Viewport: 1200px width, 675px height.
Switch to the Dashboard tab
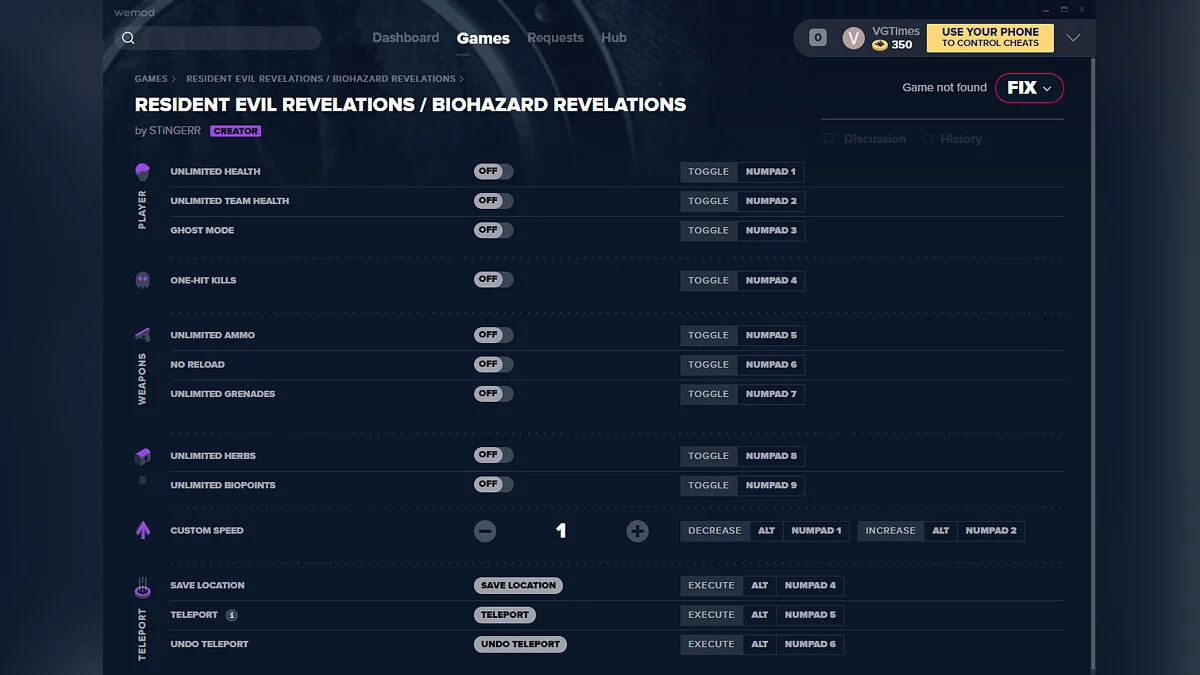pos(405,38)
